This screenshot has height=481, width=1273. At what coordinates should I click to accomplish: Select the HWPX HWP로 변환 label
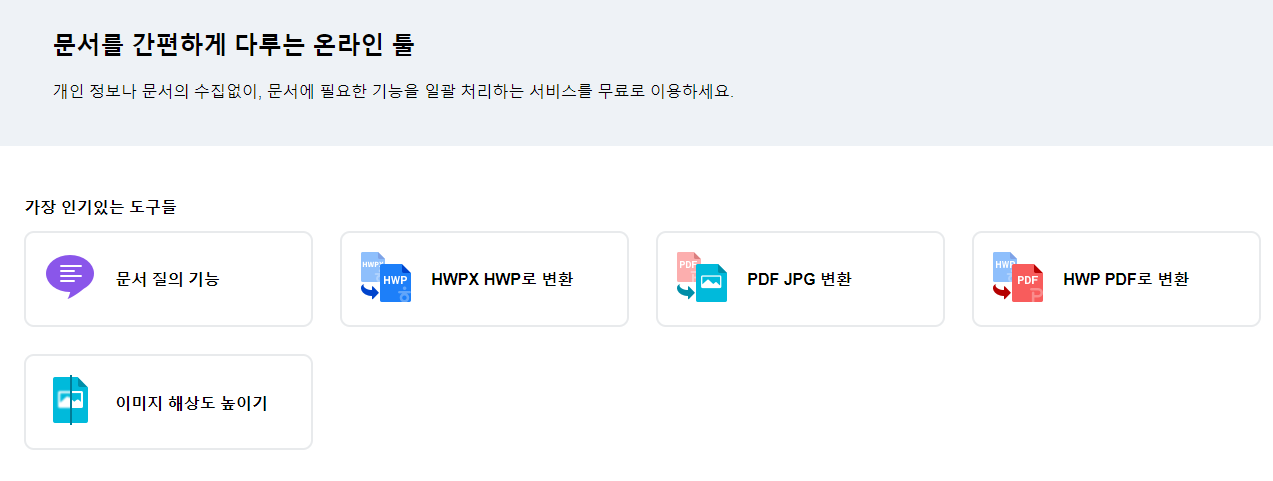[502, 279]
